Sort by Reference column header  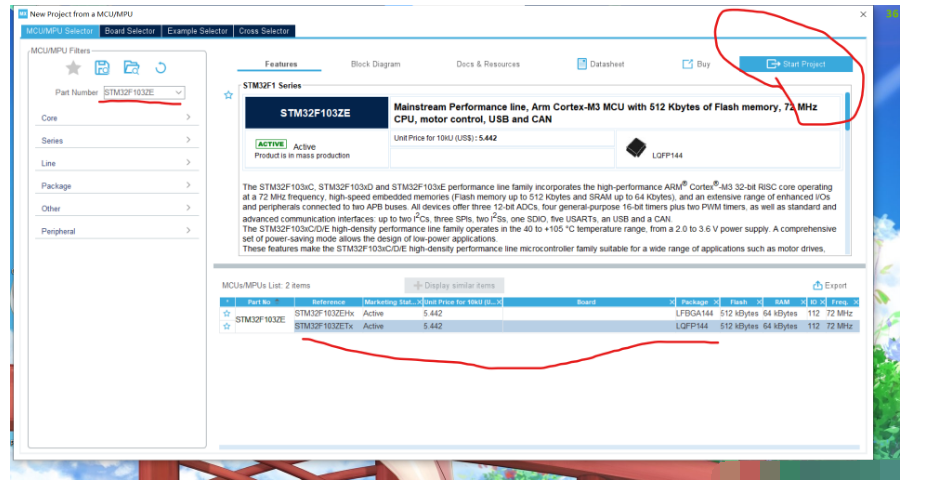(329, 302)
